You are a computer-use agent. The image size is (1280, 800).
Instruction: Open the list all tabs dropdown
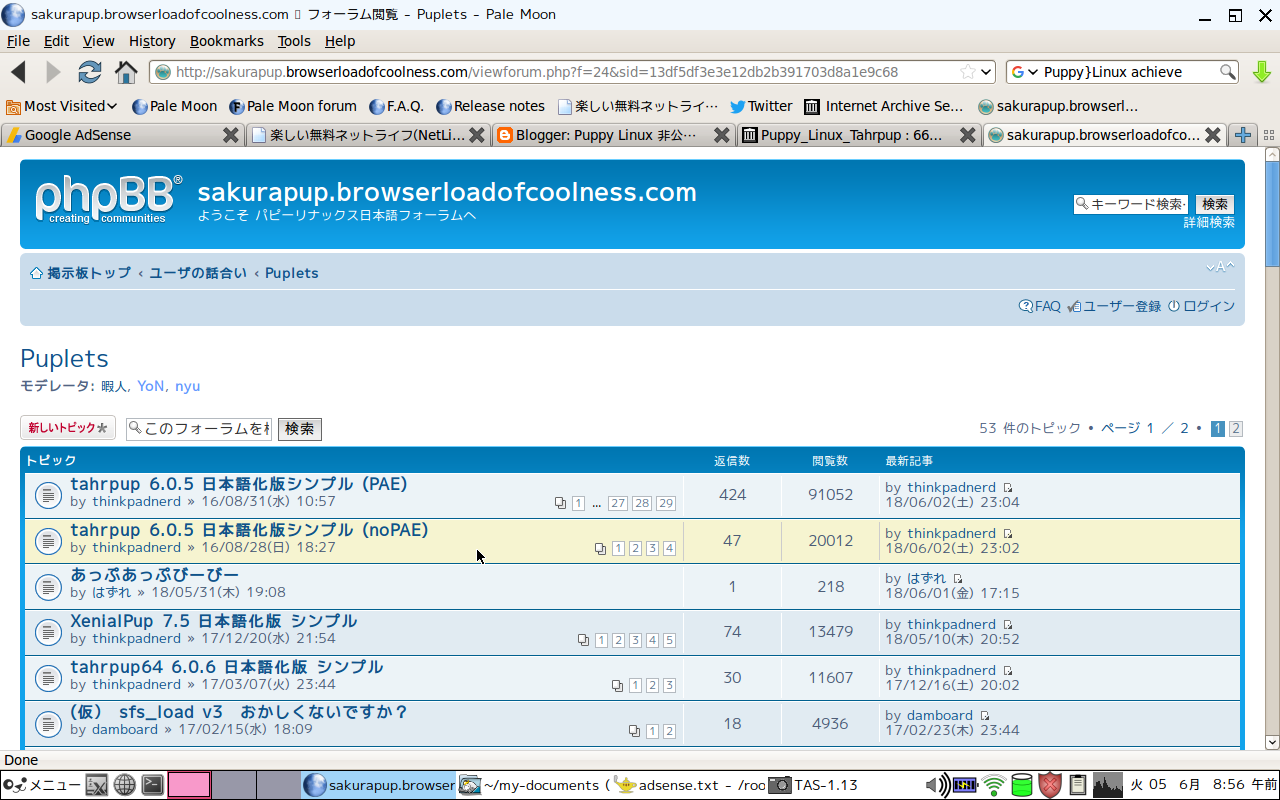pos(1269,135)
